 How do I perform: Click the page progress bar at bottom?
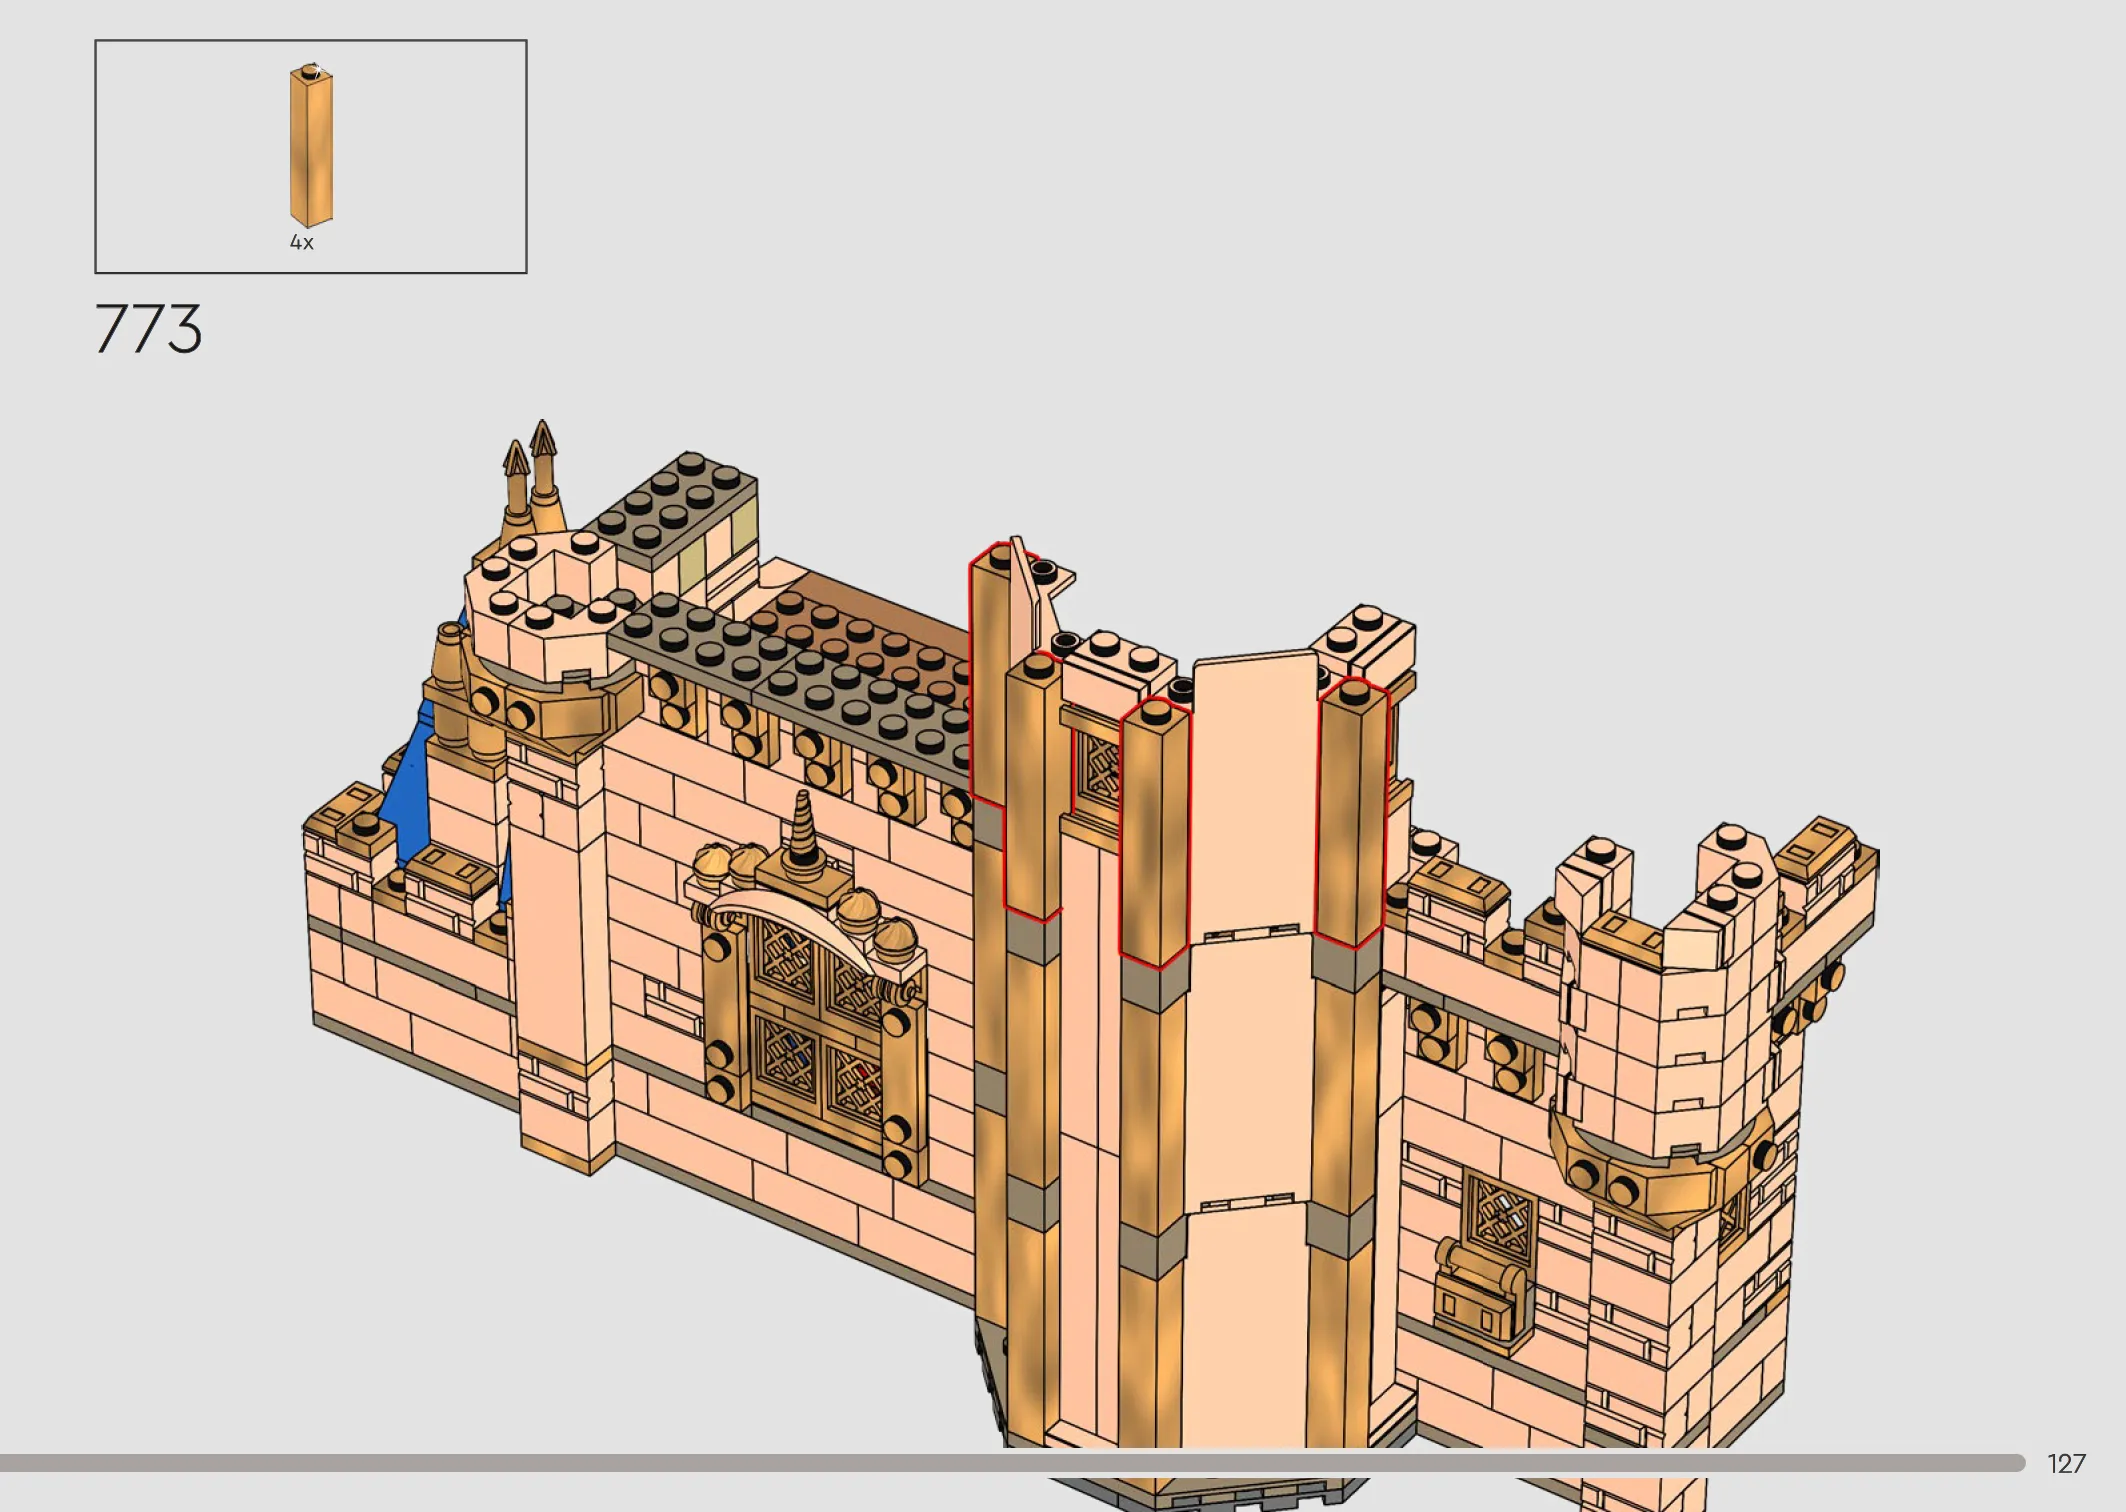pyautogui.click(x=1012, y=1463)
